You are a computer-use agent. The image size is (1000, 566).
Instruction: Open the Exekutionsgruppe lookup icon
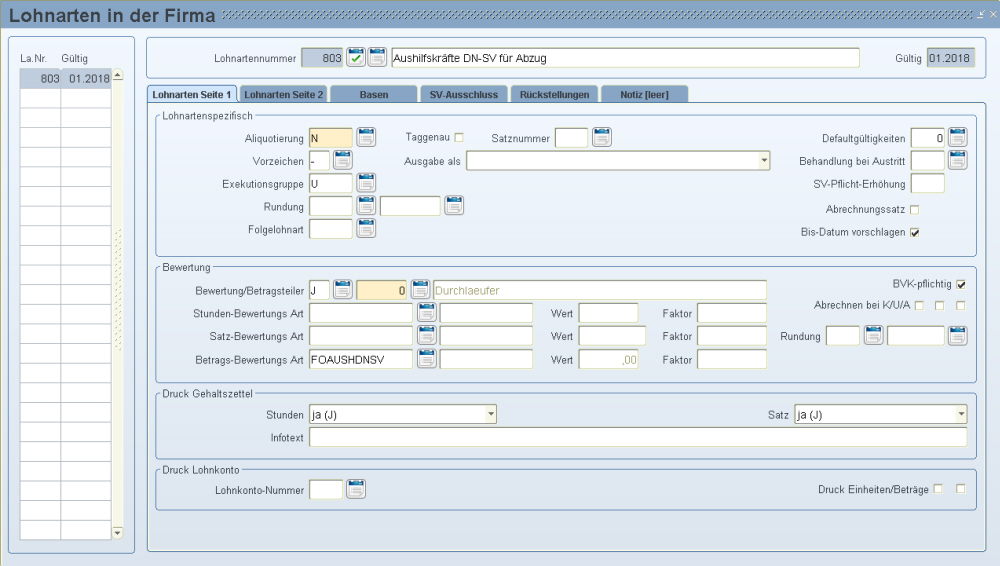[366, 183]
